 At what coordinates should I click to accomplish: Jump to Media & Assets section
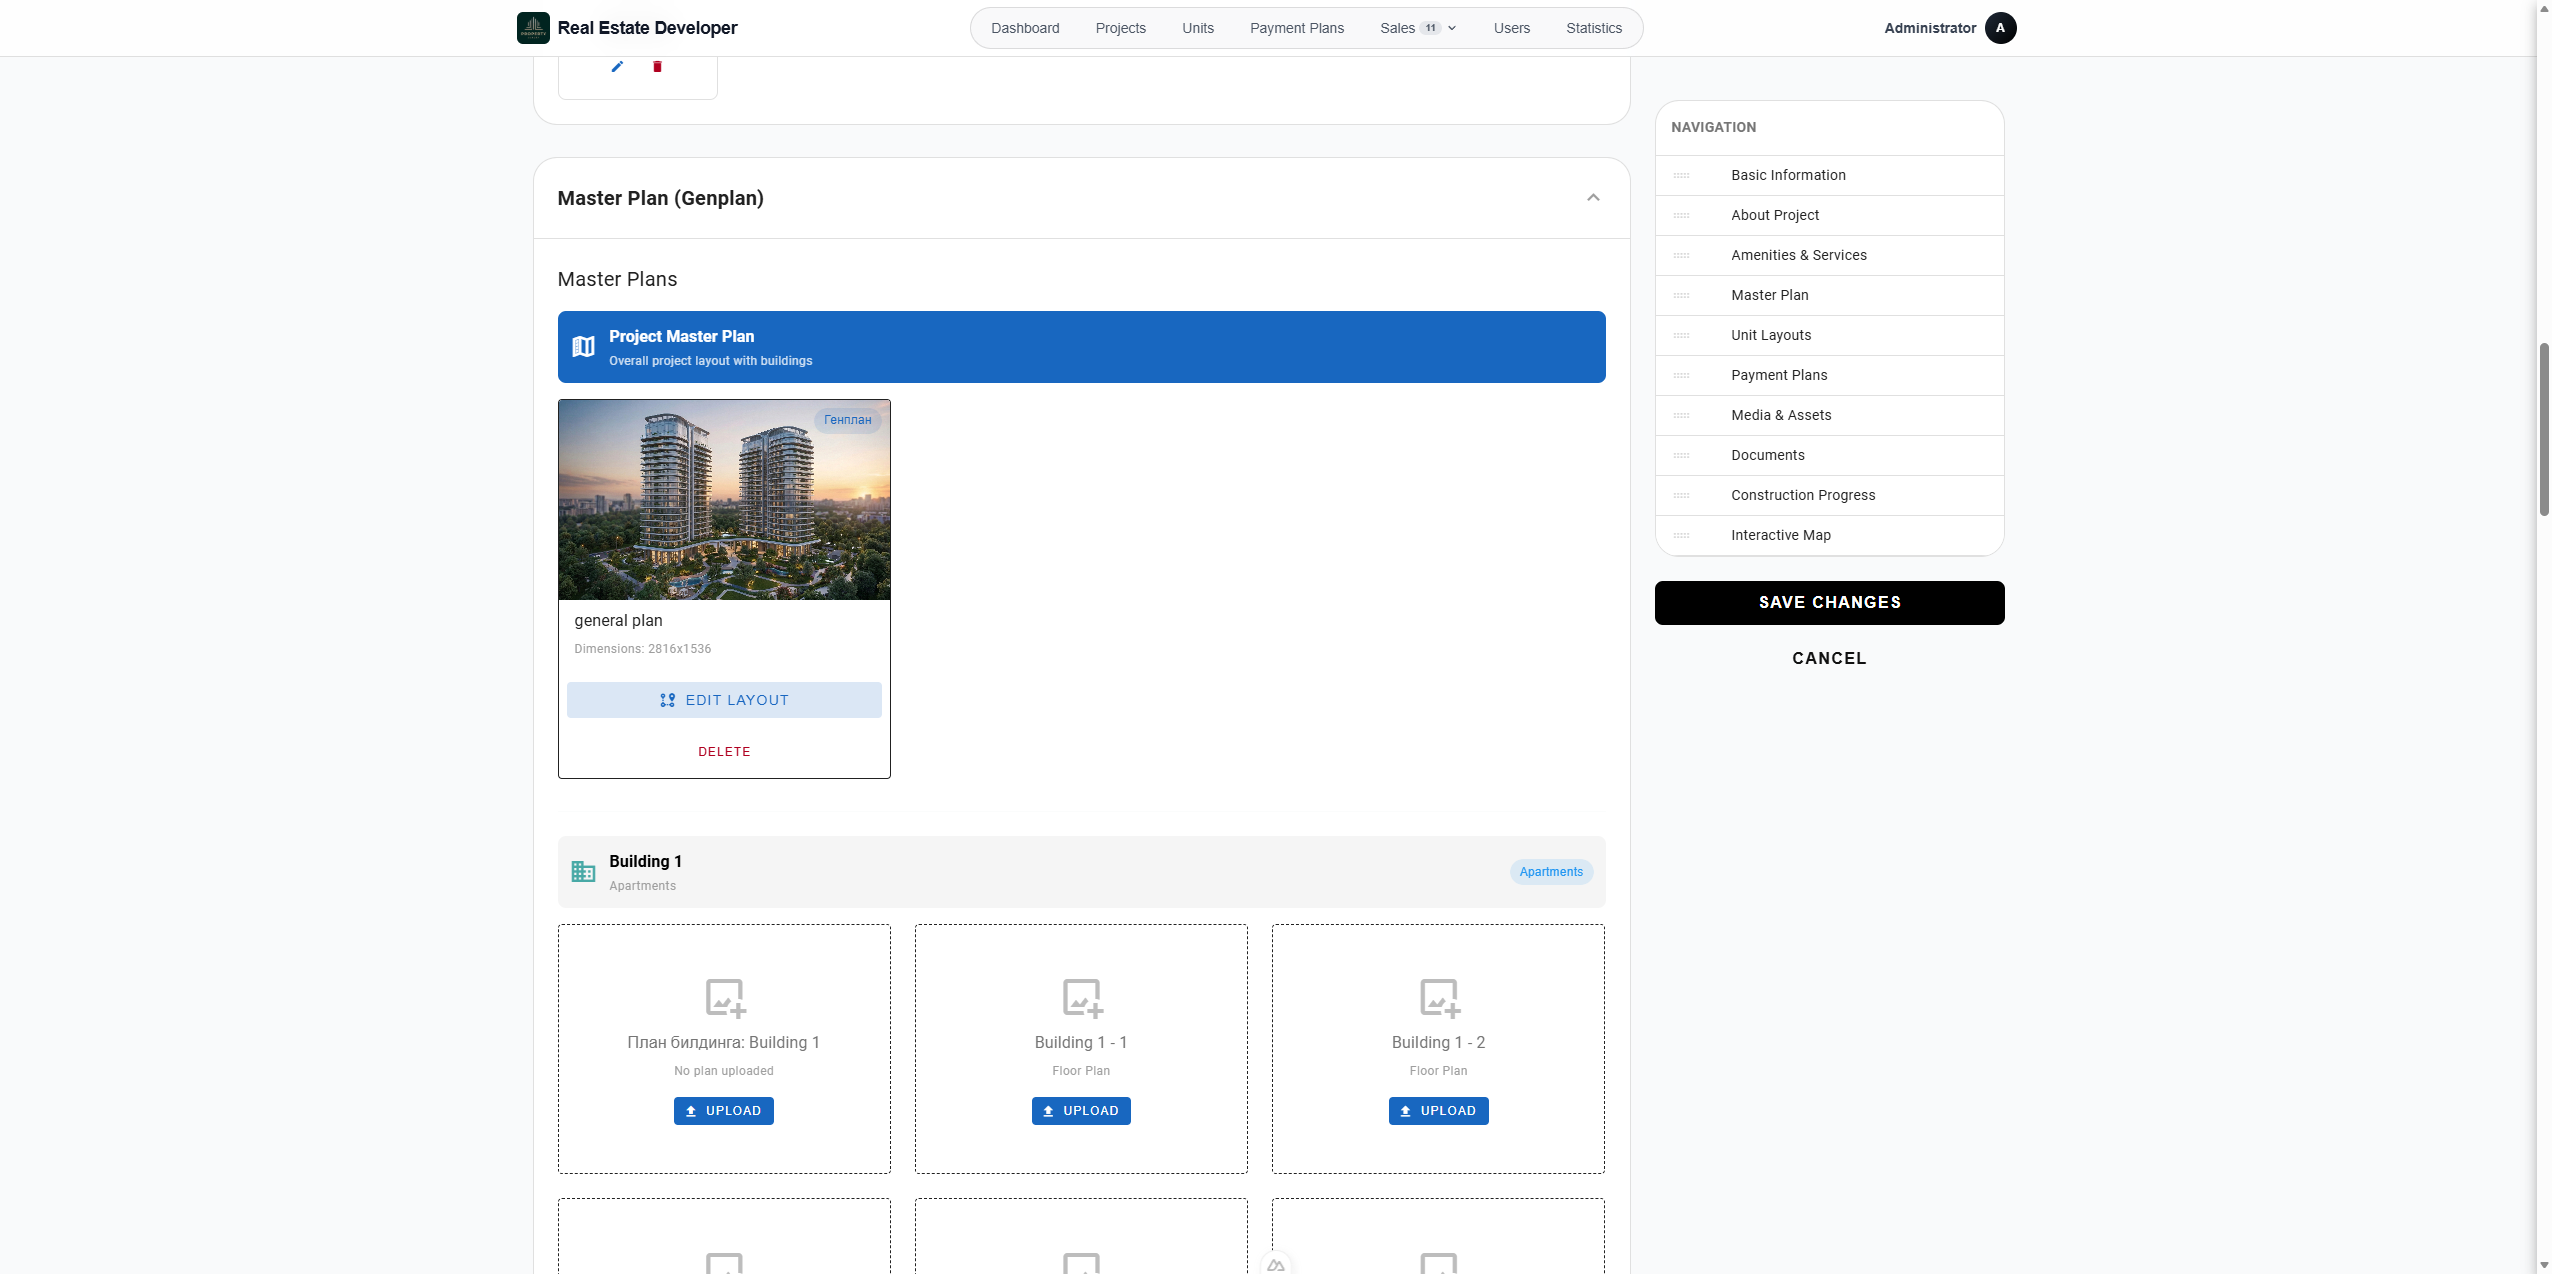click(1829, 416)
